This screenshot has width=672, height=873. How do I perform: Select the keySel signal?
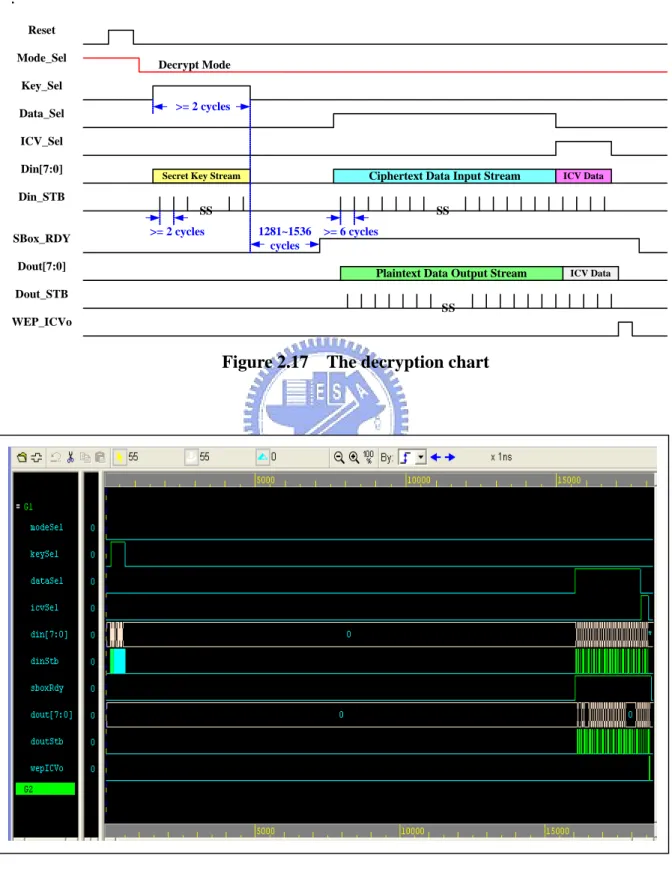point(44,554)
